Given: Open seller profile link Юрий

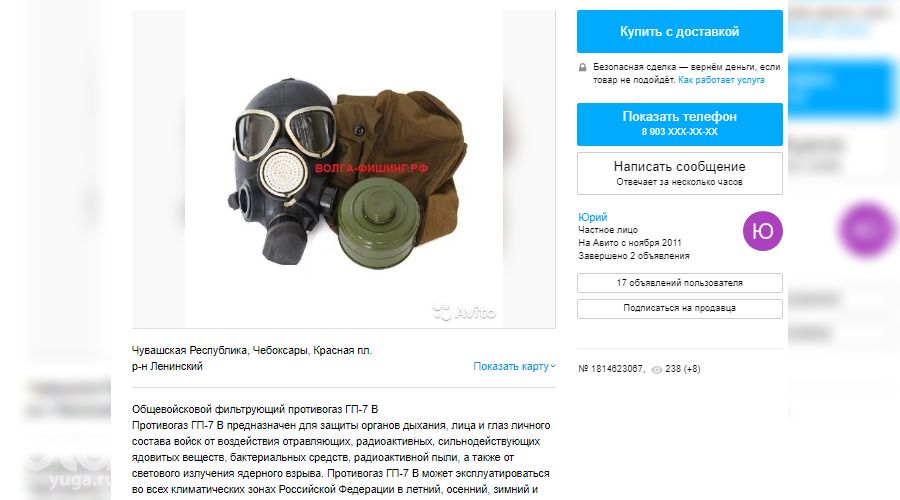Looking at the screenshot, I should pyautogui.click(x=592, y=217).
